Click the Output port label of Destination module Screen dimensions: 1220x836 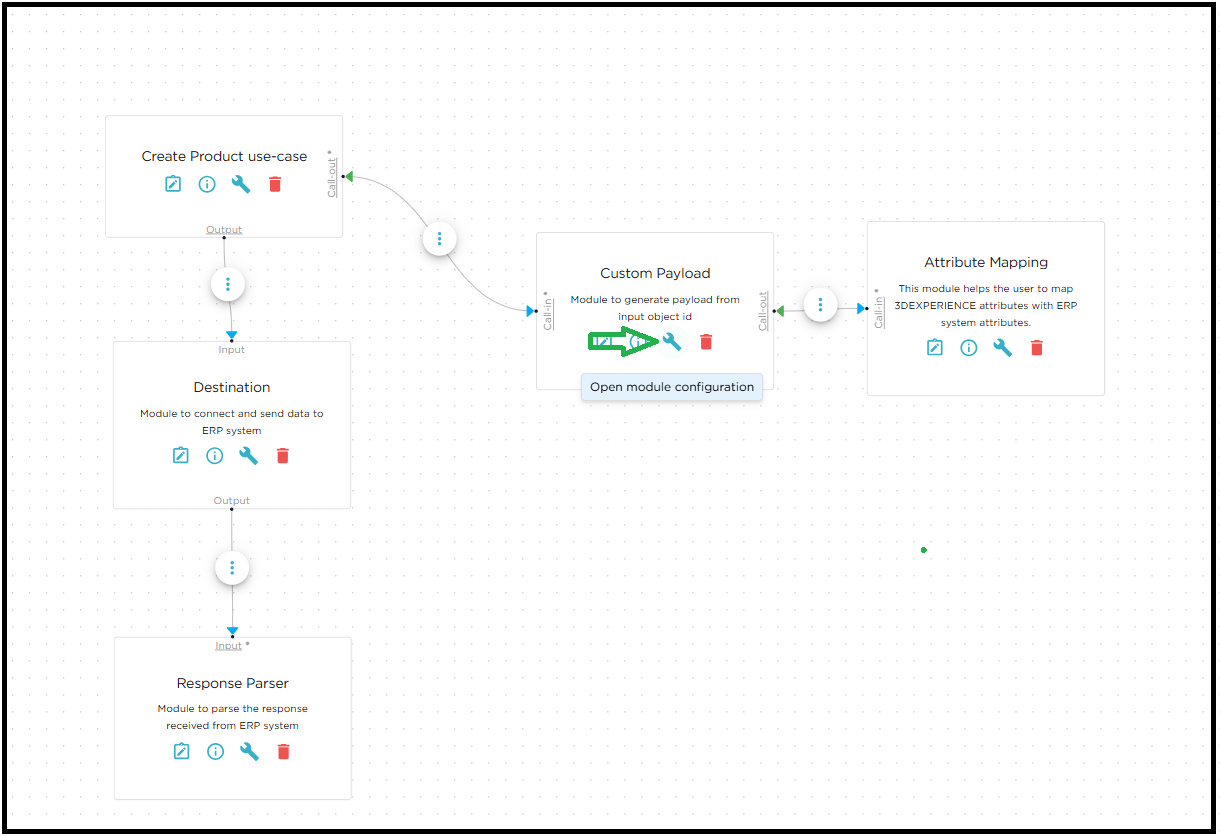[x=232, y=500]
